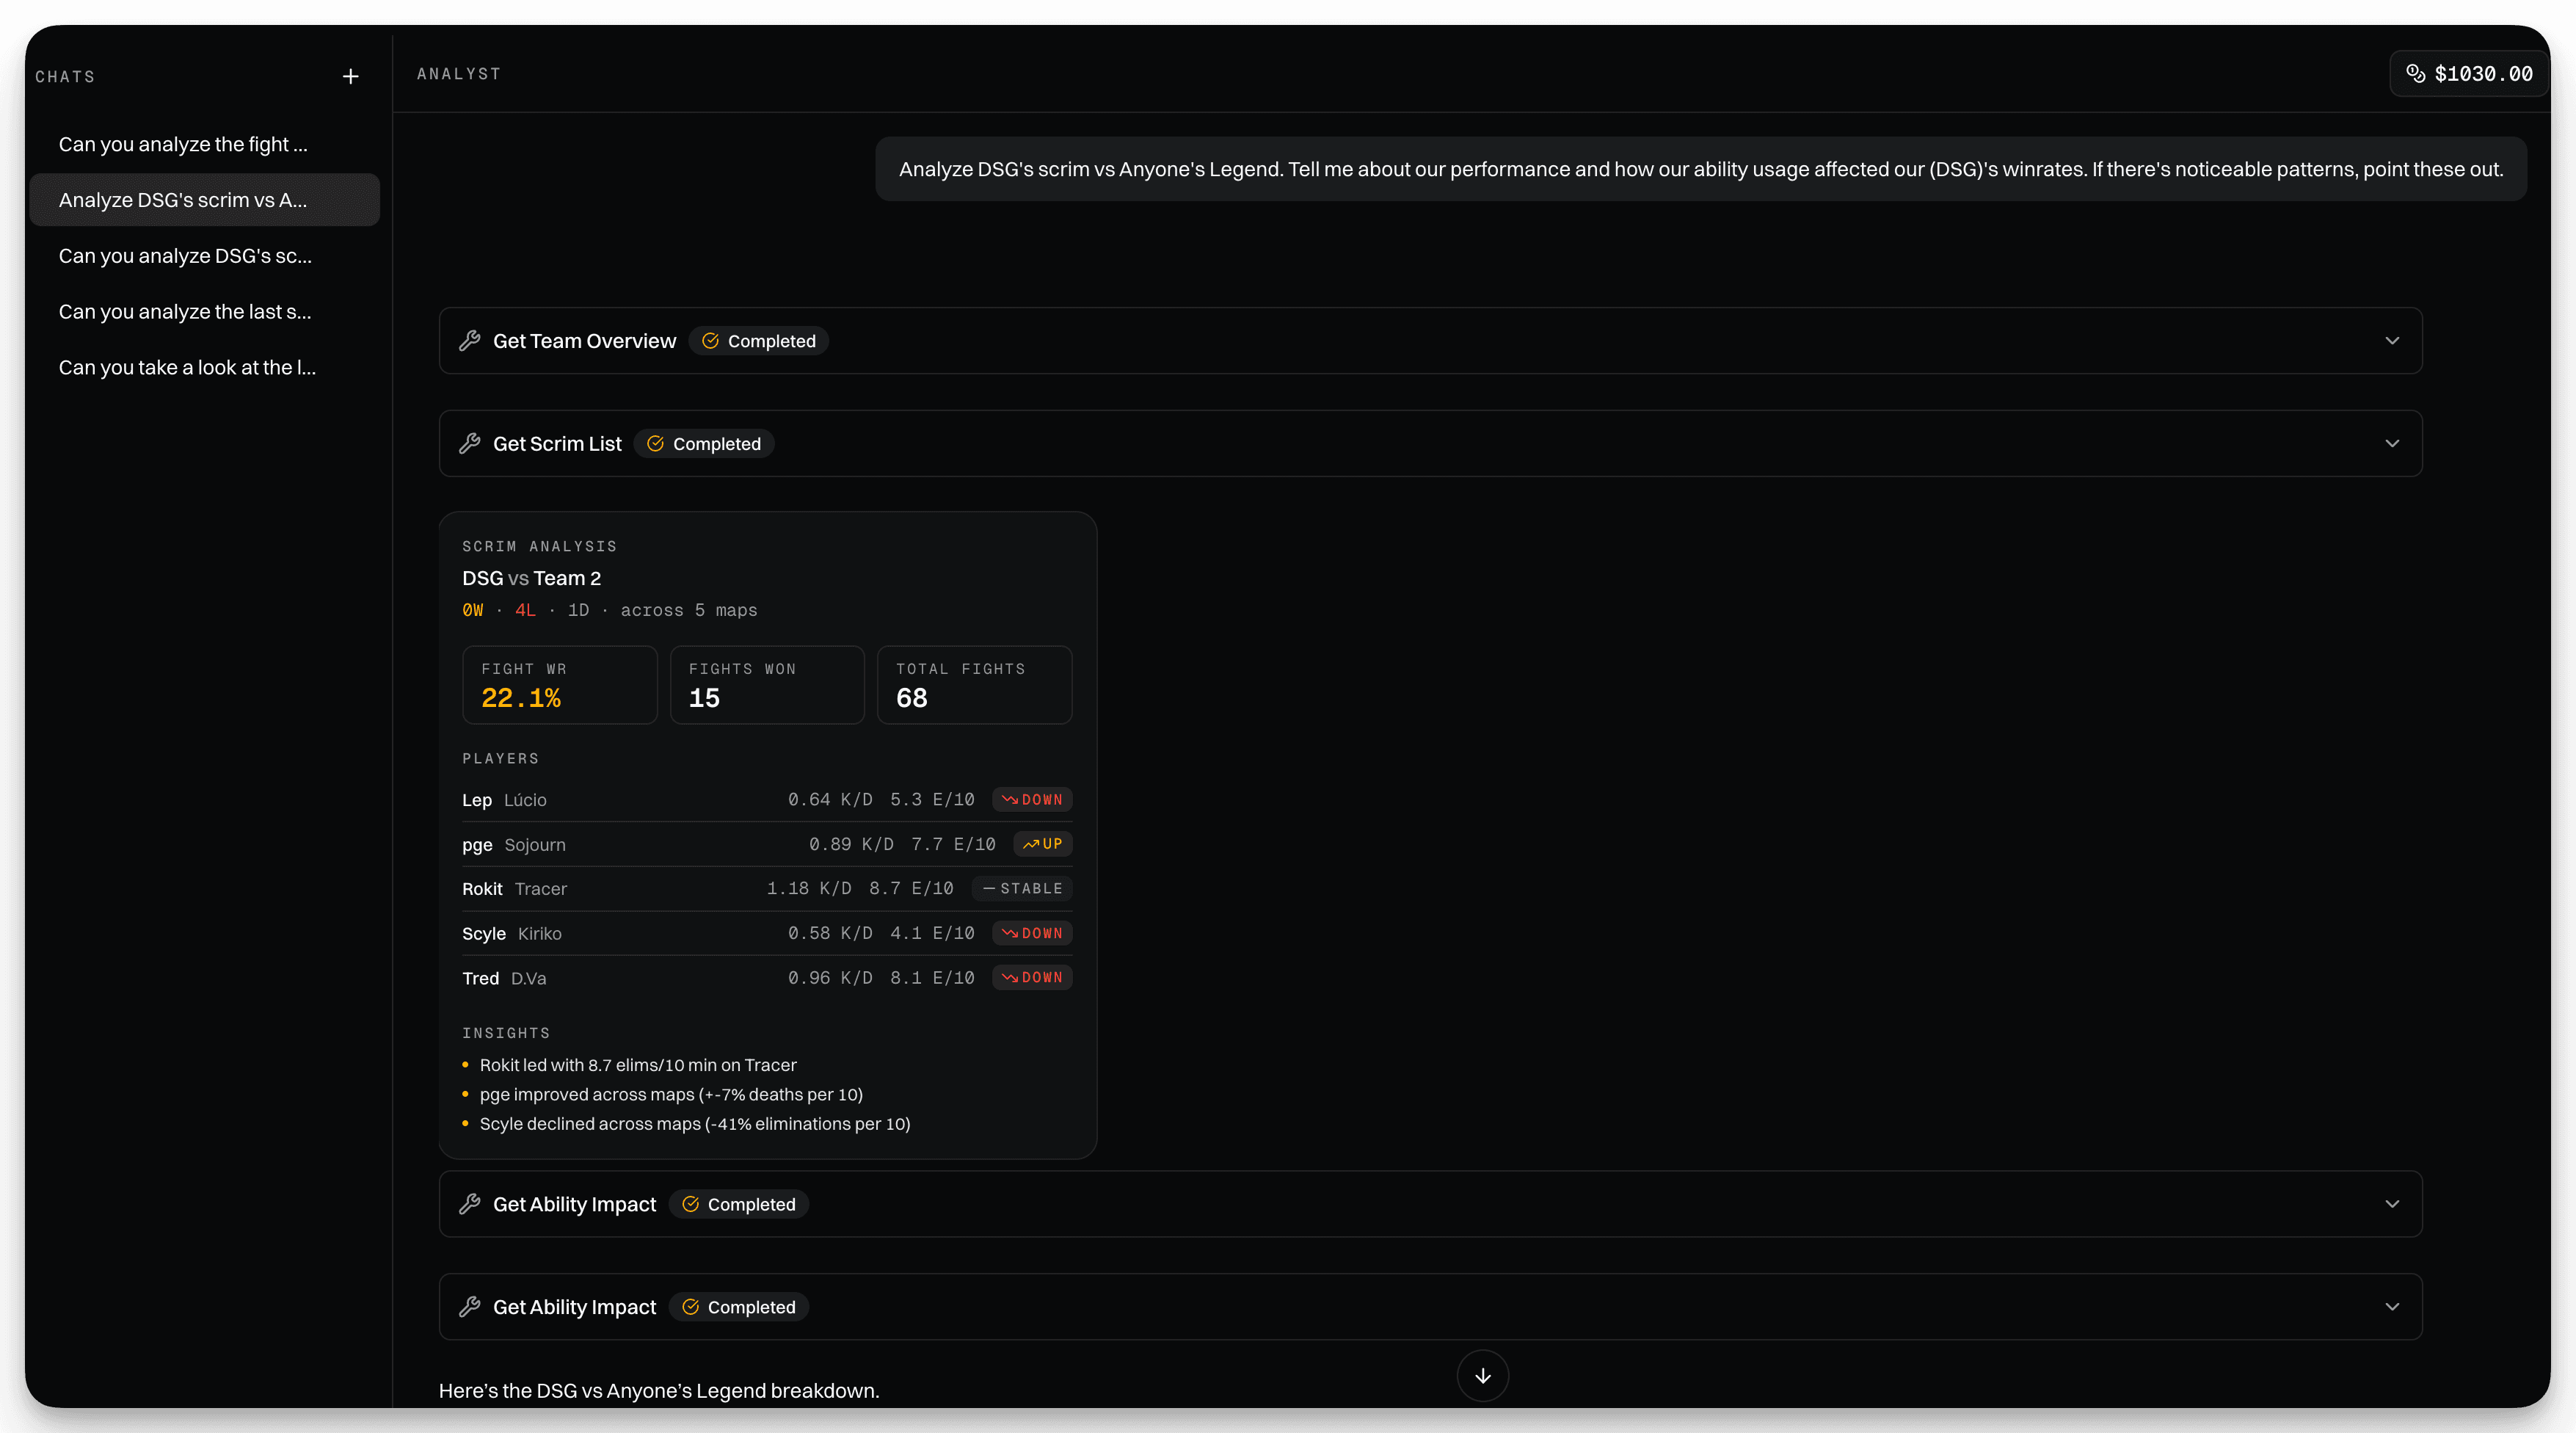Click the '7.7 E/10' value for pge
The width and height of the screenshot is (2576, 1433).
click(x=953, y=844)
